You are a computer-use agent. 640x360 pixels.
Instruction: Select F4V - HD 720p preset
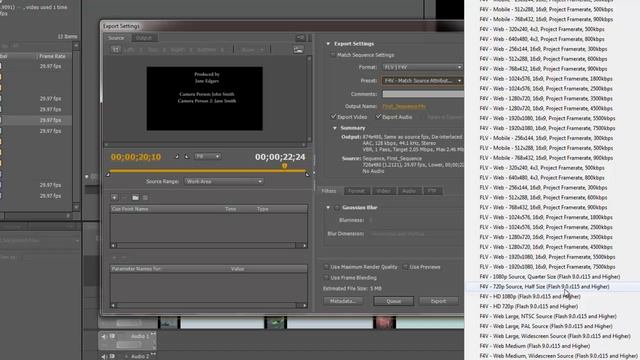pos(529,306)
